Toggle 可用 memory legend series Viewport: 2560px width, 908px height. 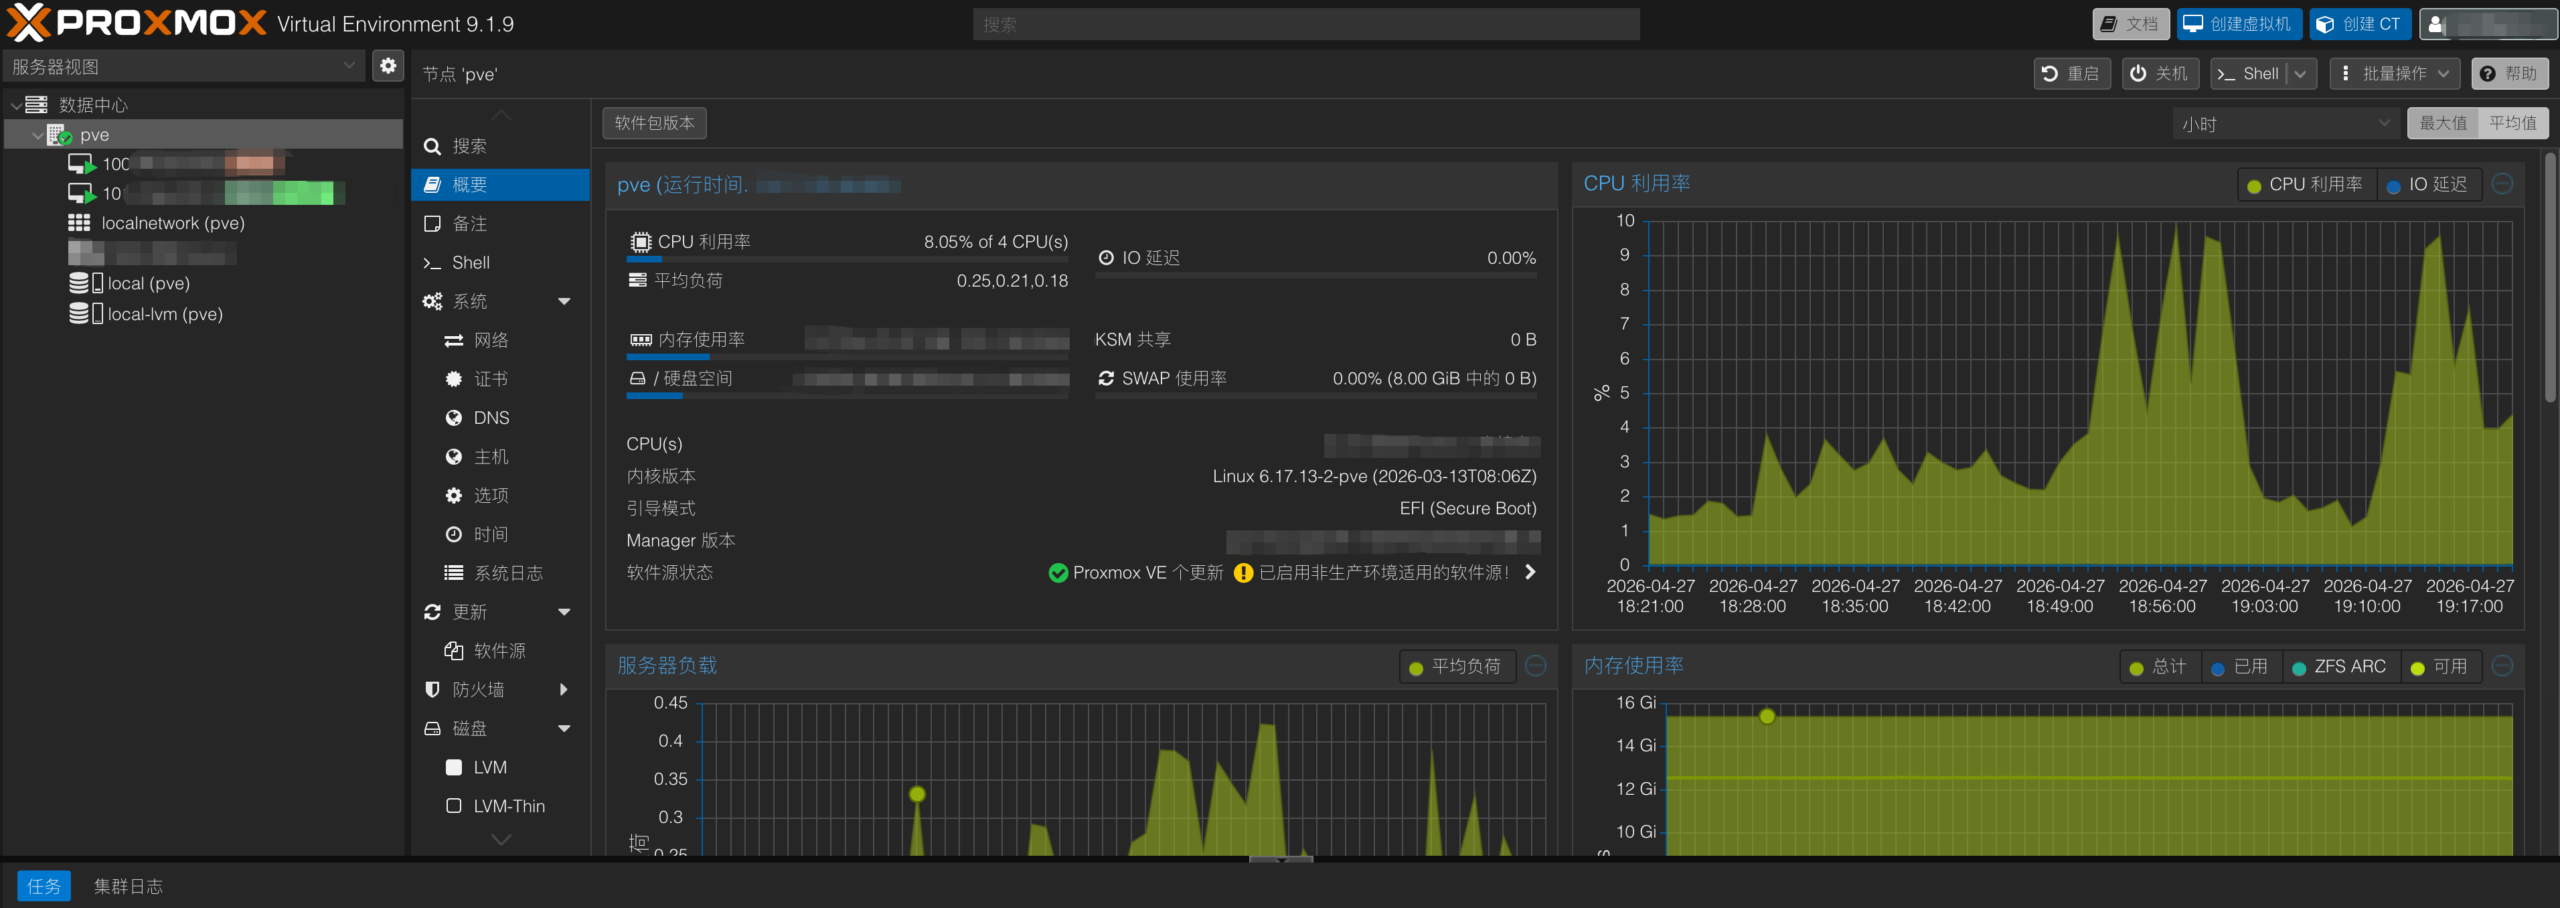(x=2440, y=667)
